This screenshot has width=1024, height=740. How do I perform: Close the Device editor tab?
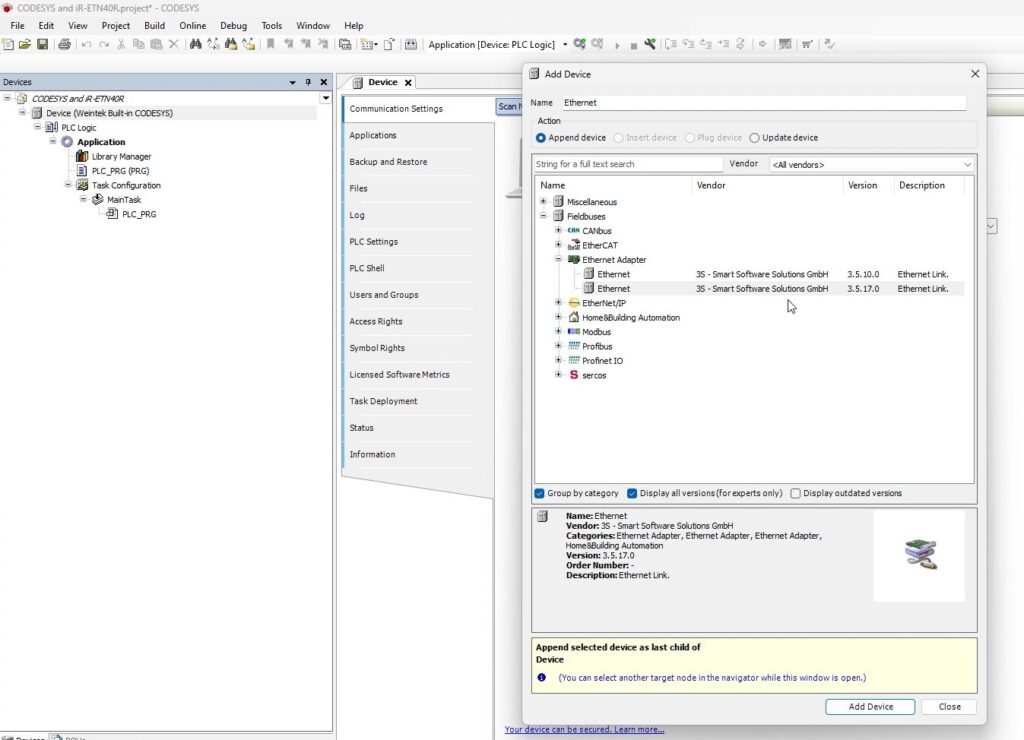pyautogui.click(x=408, y=83)
